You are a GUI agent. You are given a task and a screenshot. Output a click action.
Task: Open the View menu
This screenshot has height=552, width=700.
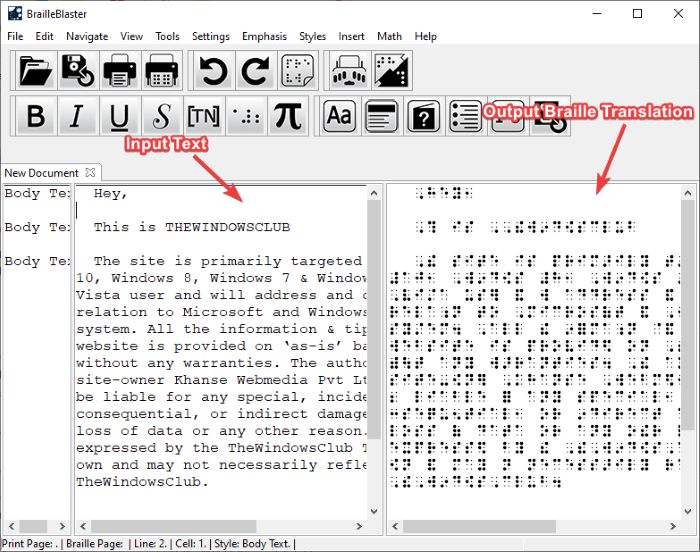click(131, 36)
